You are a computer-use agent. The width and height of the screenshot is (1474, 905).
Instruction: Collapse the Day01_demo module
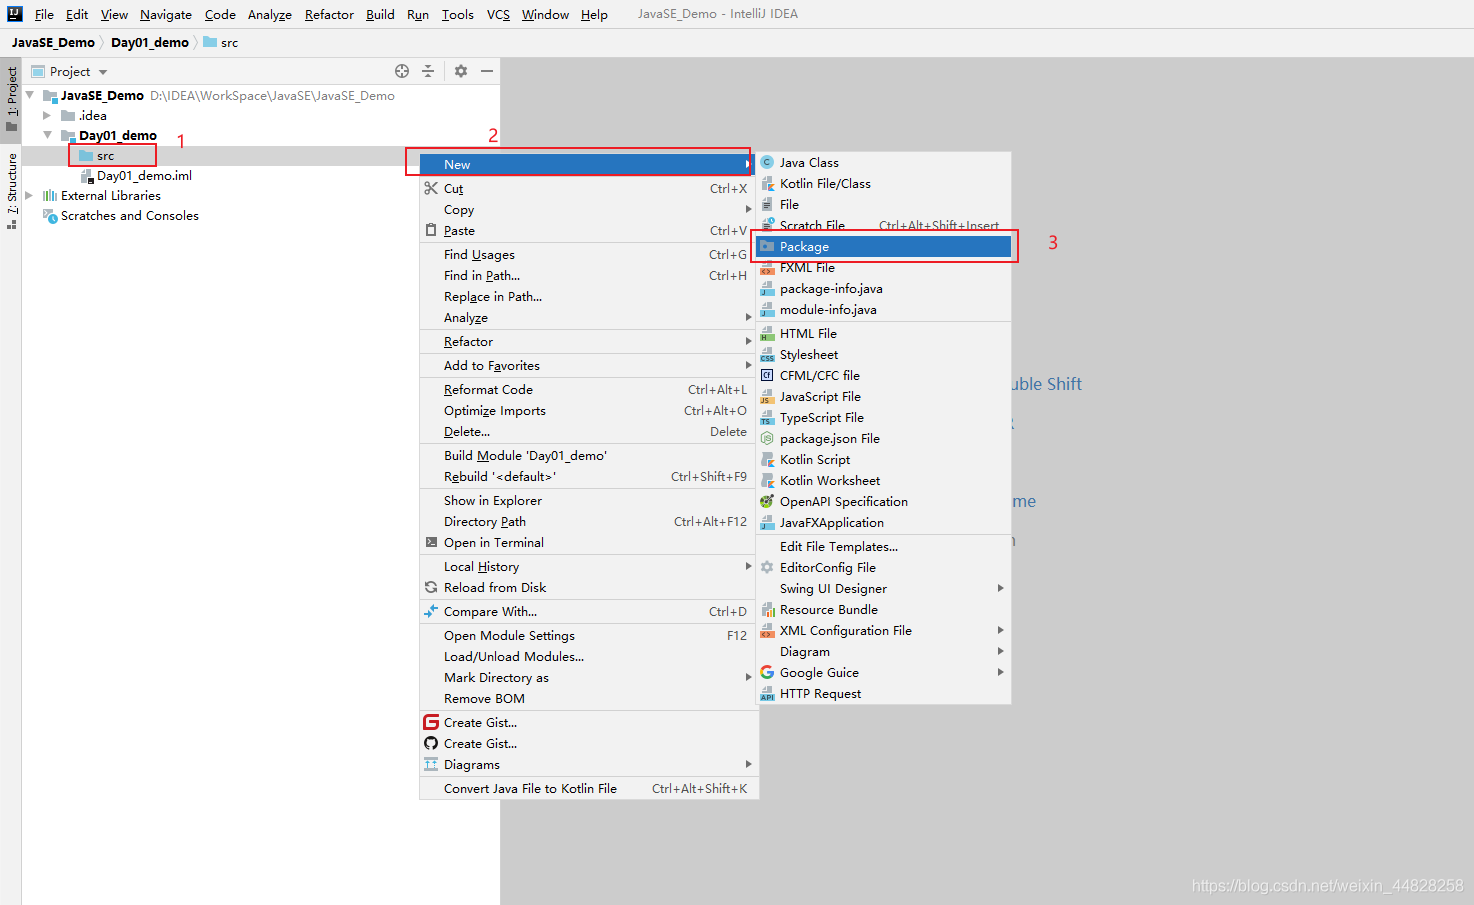point(47,135)
